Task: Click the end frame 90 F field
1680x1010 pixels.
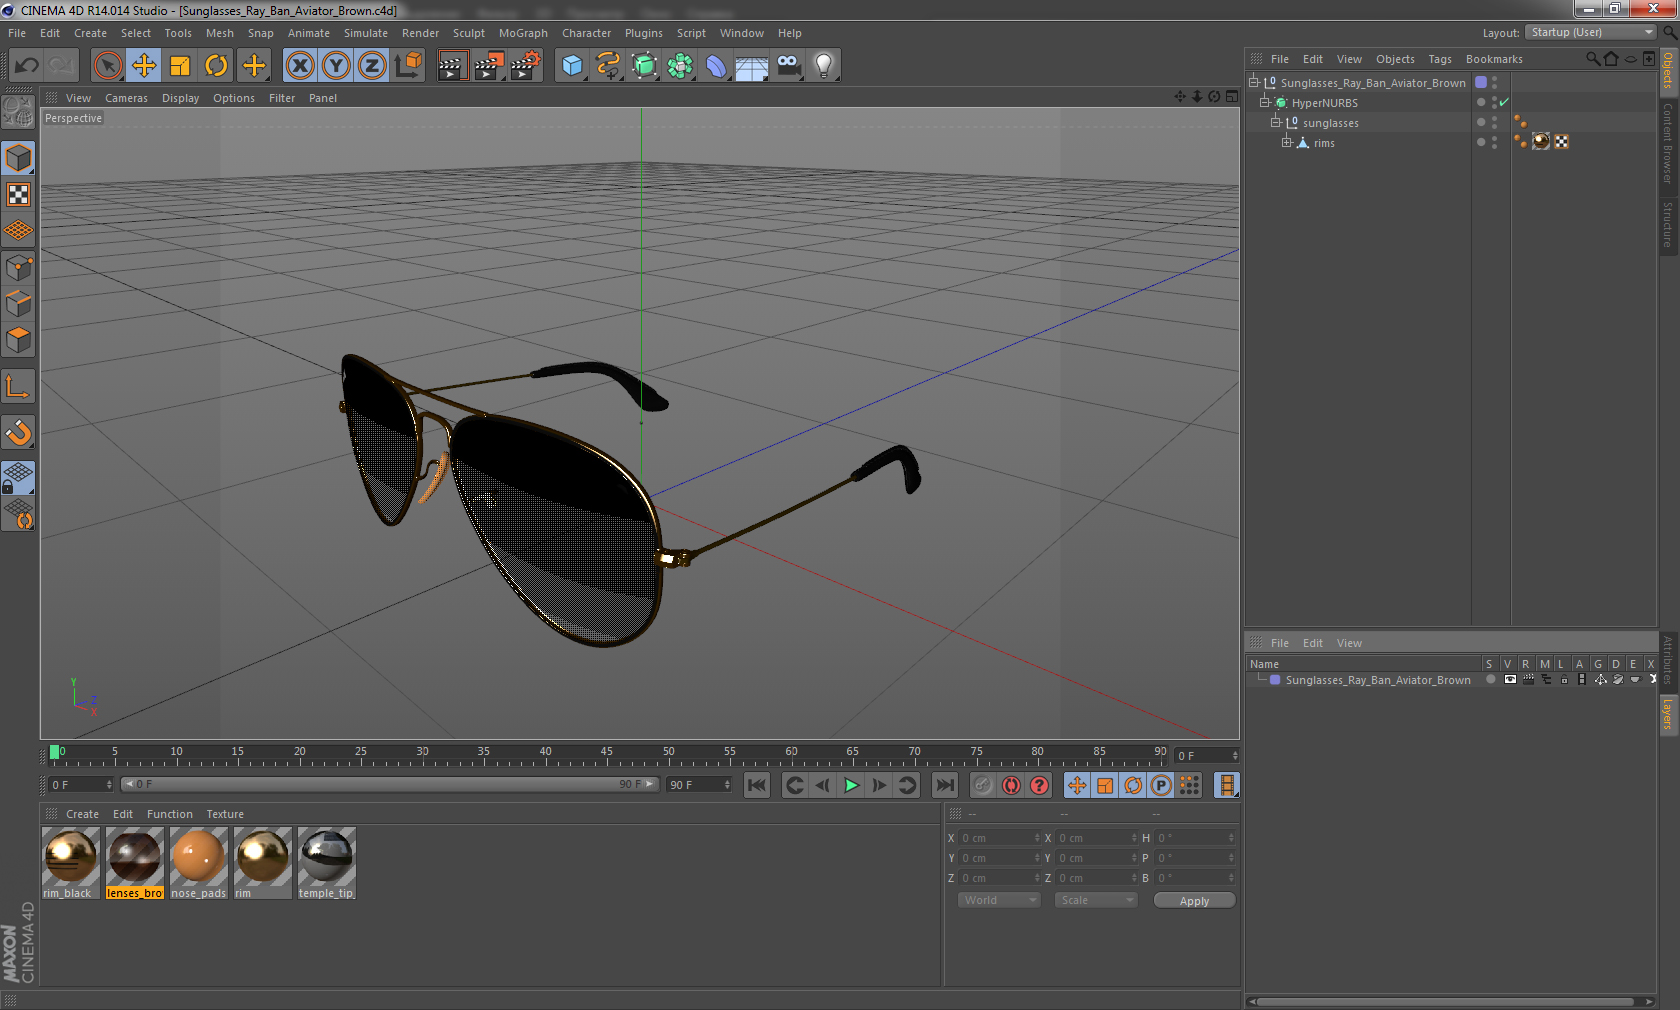Action: (699, 785)
